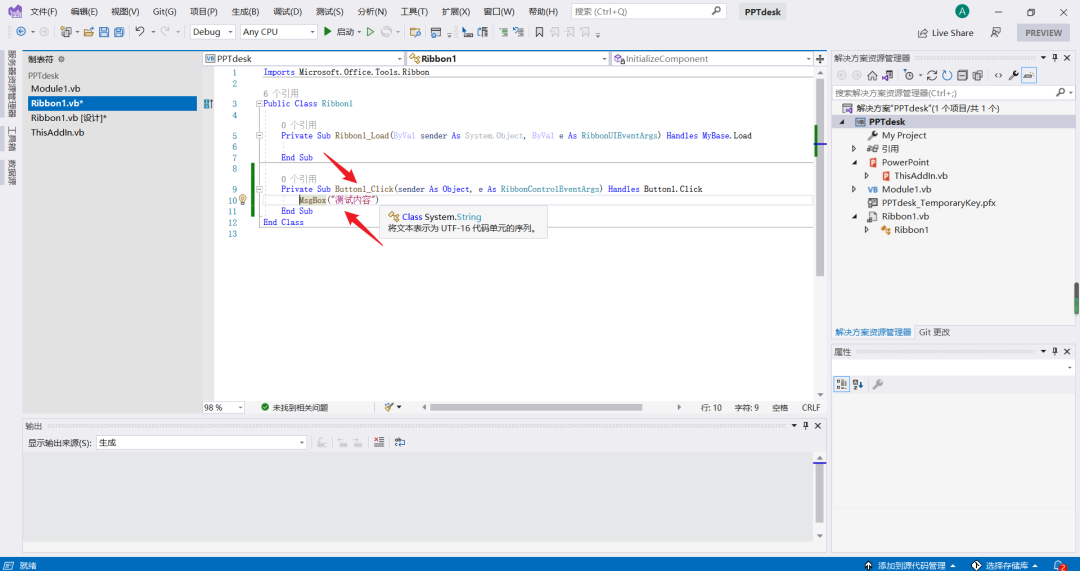Open the 文件(F) menu
The image size is (1080, 571).
[x=44, y=12]
